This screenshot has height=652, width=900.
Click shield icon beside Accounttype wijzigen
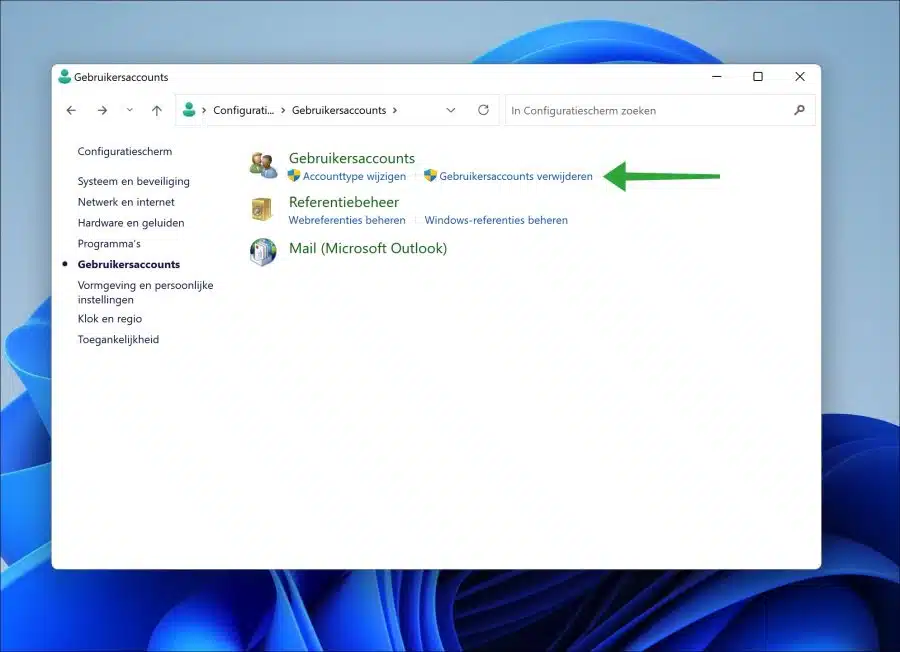click(294, 176)
